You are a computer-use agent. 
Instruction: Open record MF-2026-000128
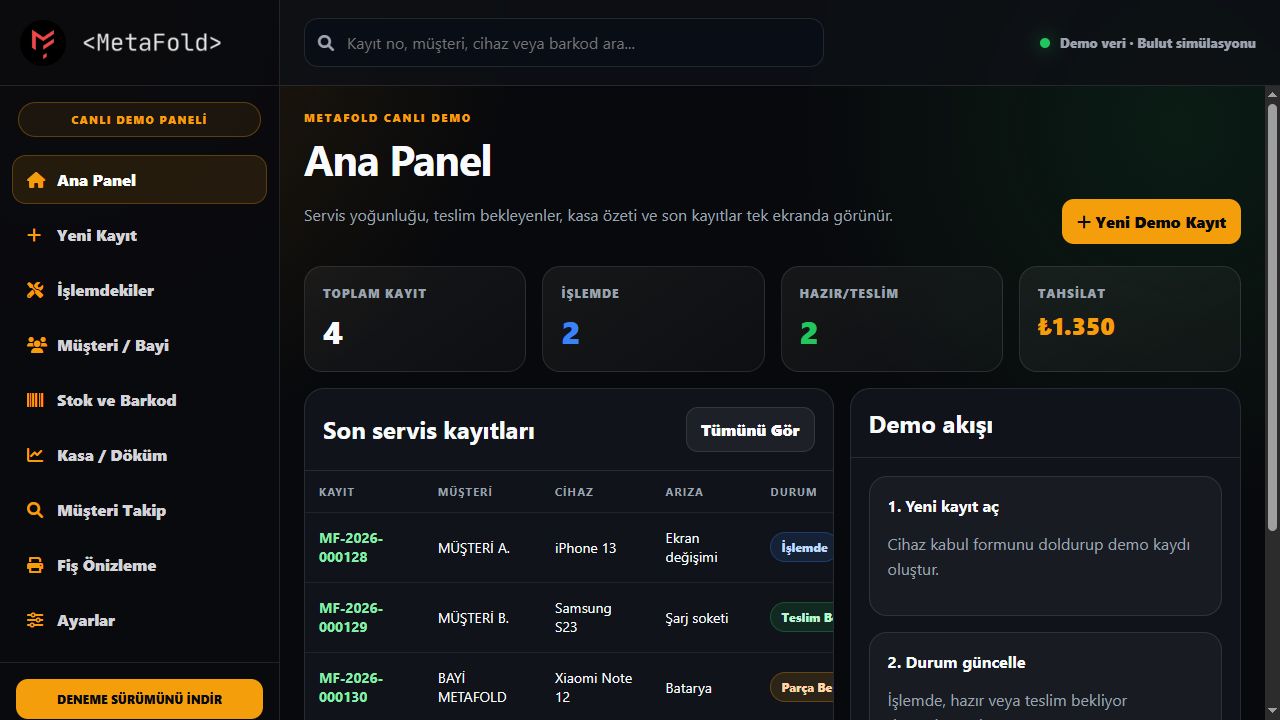pos(351,547)
